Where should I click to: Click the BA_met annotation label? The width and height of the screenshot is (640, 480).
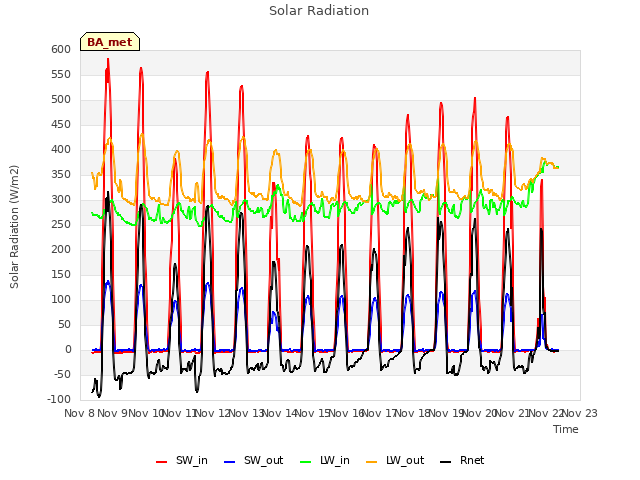110,42
